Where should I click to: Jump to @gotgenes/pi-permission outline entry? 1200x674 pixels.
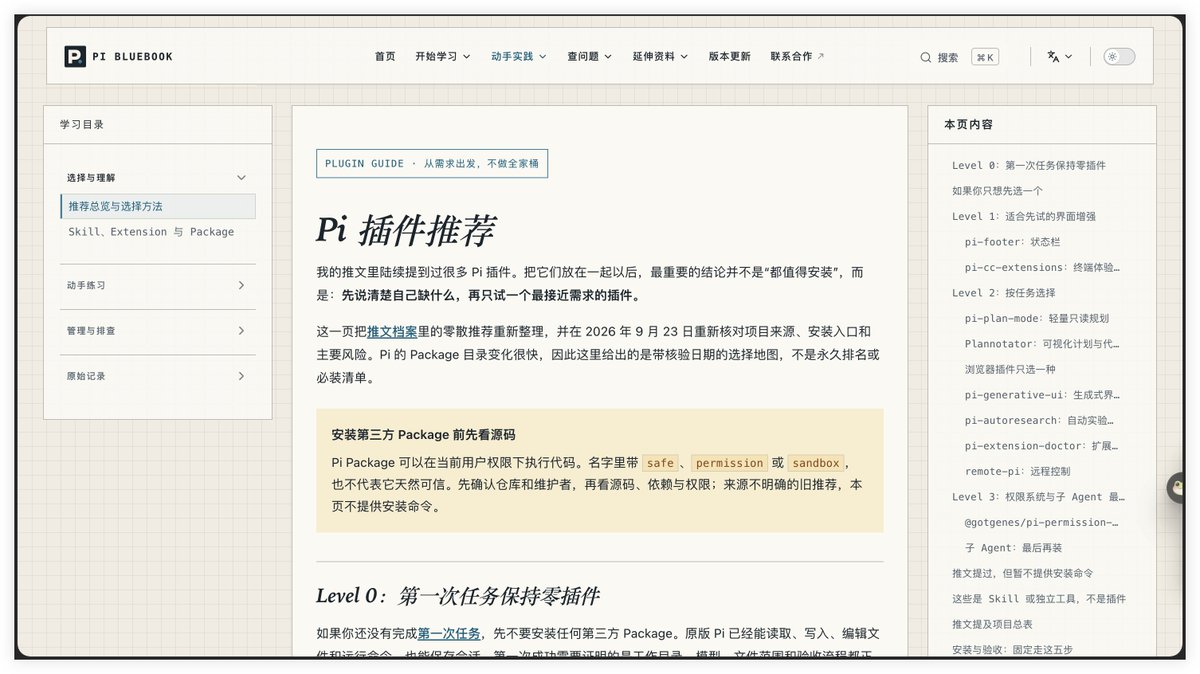[x=1041, y=522]
